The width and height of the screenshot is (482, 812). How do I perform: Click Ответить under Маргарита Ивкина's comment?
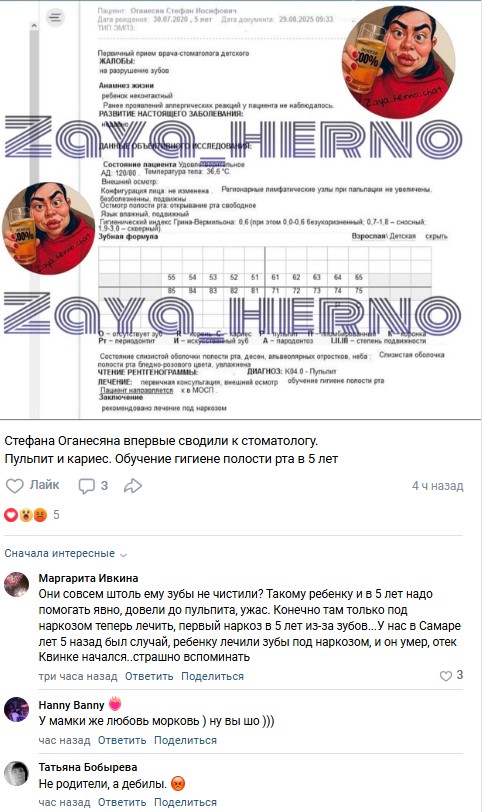coord(149,676)
